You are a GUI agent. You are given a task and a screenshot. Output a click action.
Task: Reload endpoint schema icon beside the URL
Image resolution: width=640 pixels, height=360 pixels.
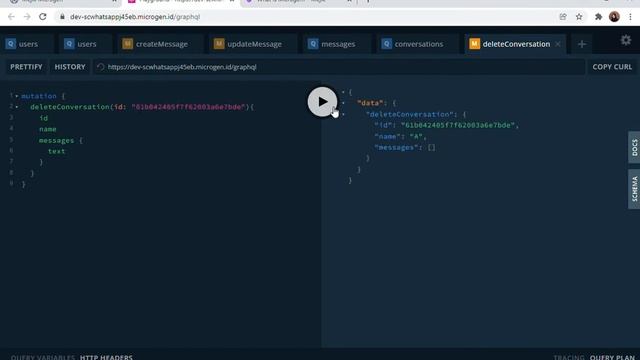101,67
